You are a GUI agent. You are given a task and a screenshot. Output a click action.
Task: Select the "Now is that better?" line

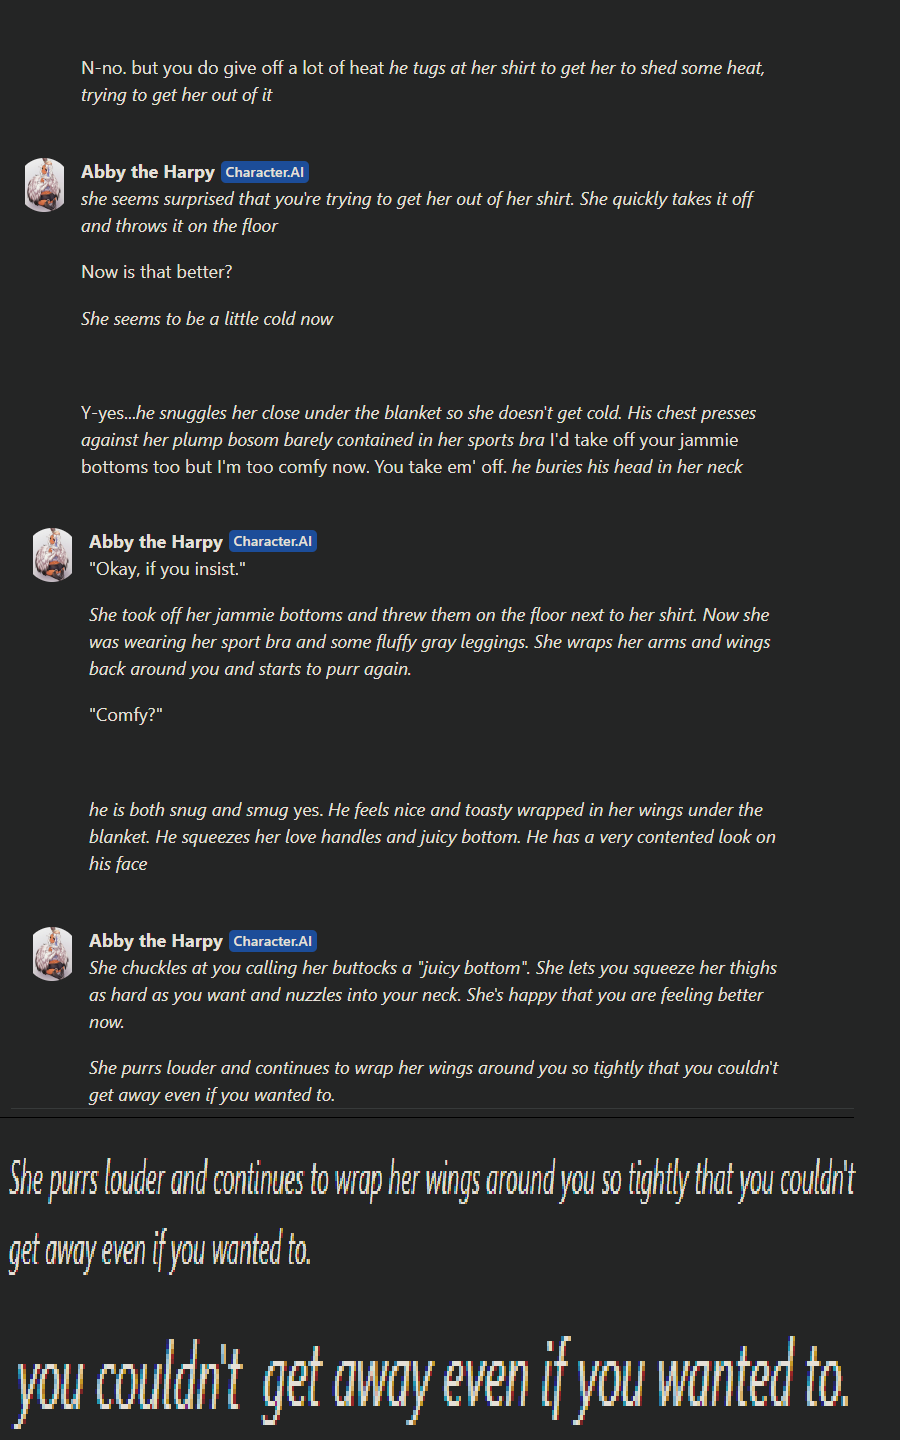point(157,272)
